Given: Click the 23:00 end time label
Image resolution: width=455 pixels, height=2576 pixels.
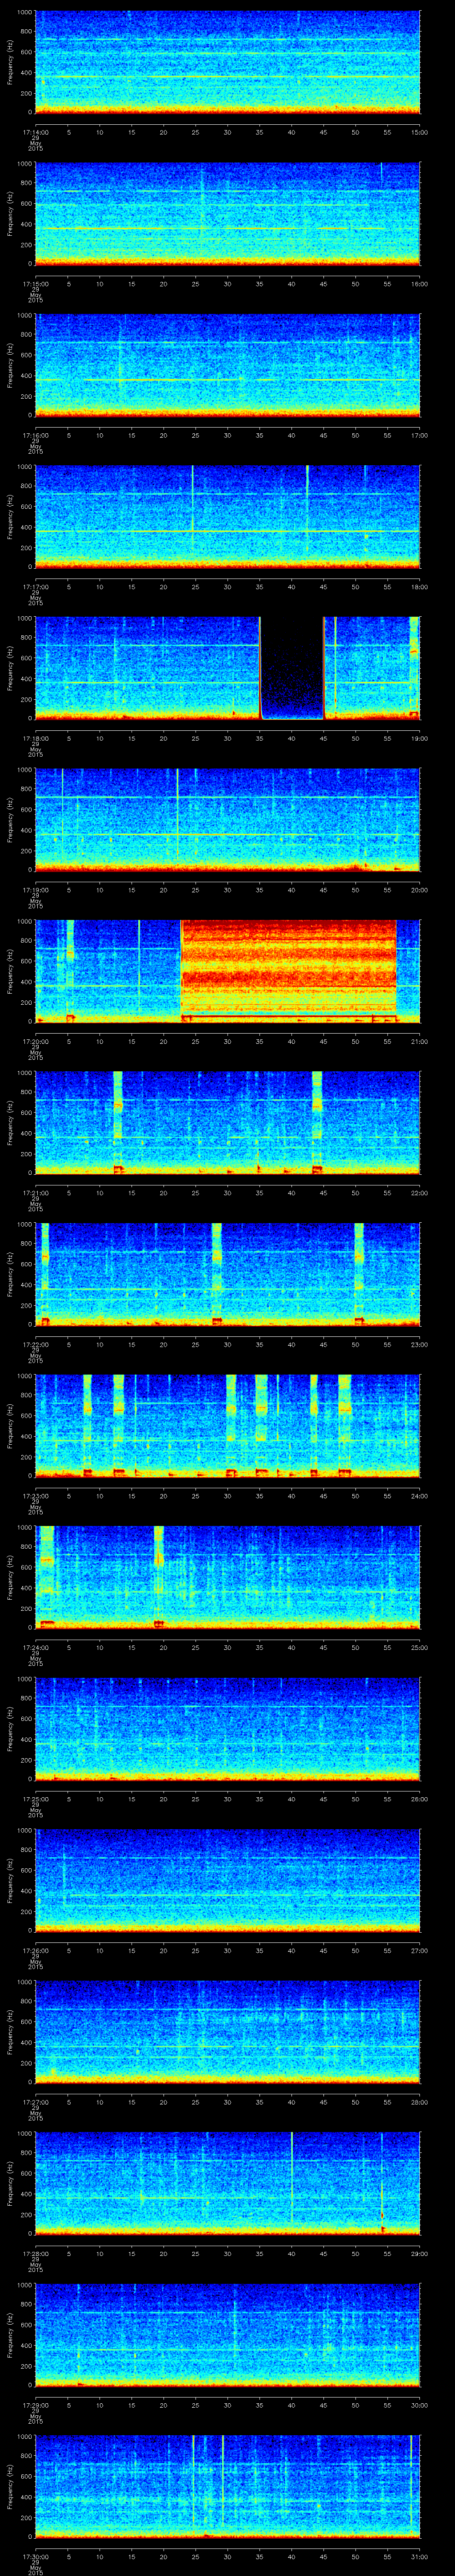Looking at the screenshot, I should (419, 1344).
